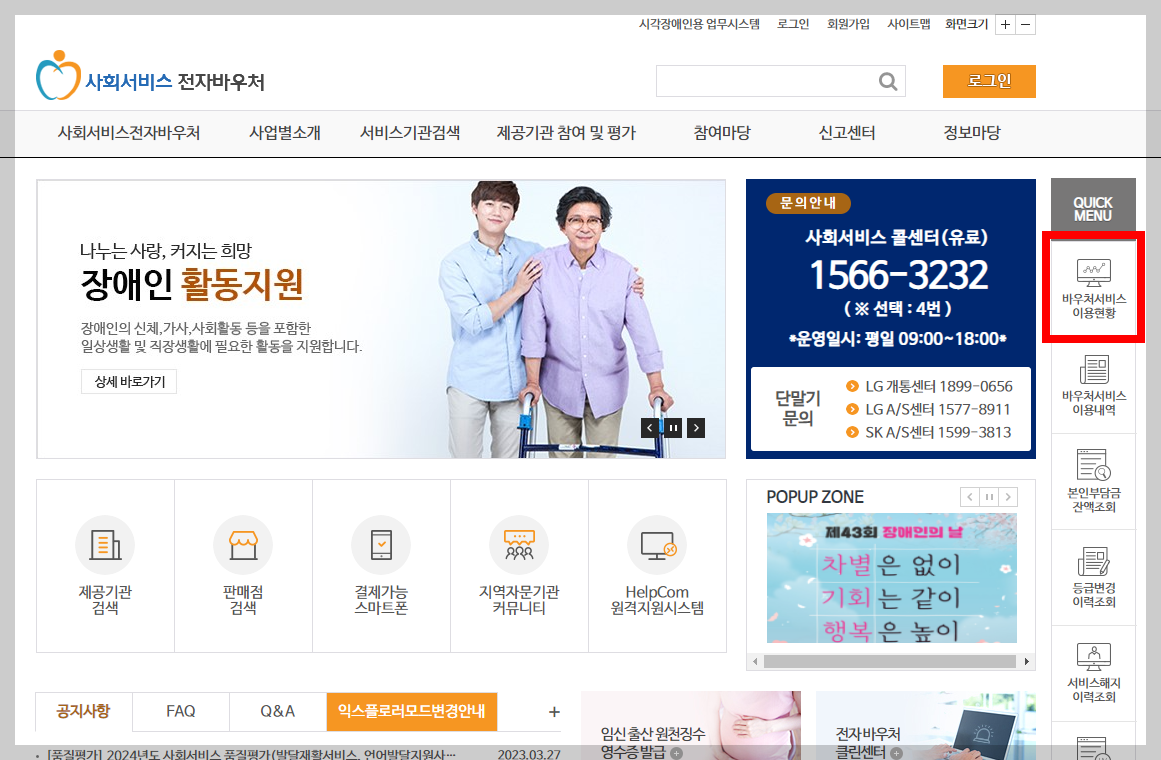Pause the POPUP ZONE rotation

point(989,497)
